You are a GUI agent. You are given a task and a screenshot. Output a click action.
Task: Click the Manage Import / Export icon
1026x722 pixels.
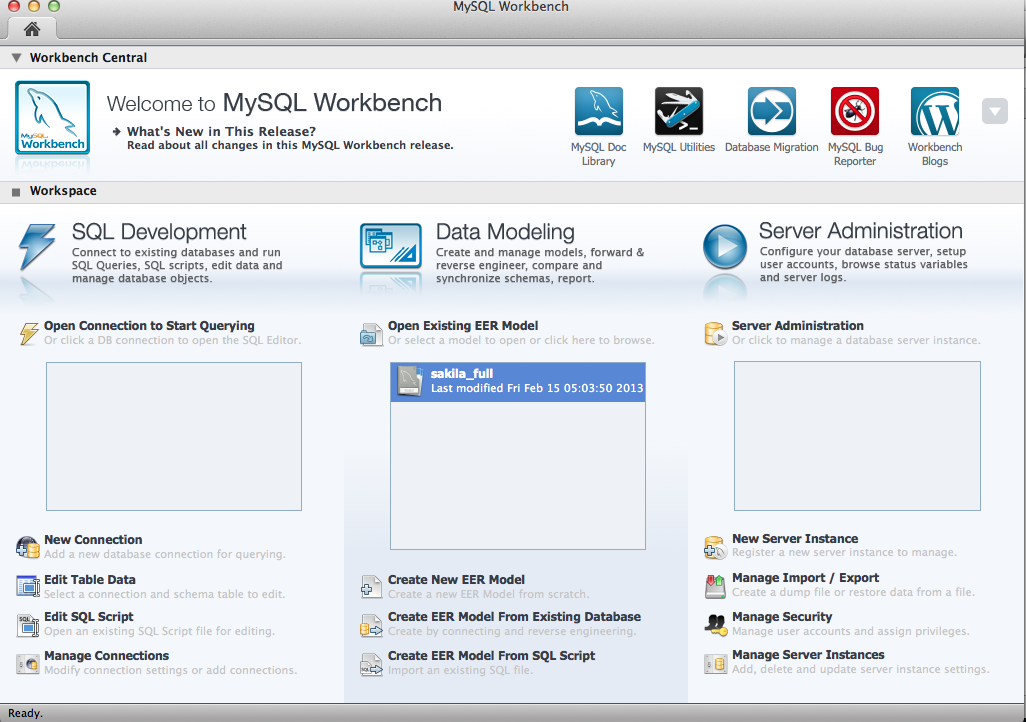715,586
